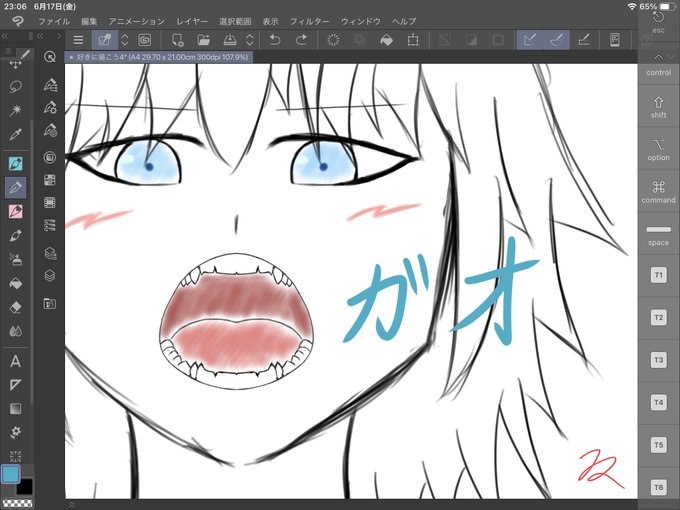The image size is (680, 510).
Task: Open the ヘルプ menu
Action: pos(404,21)
